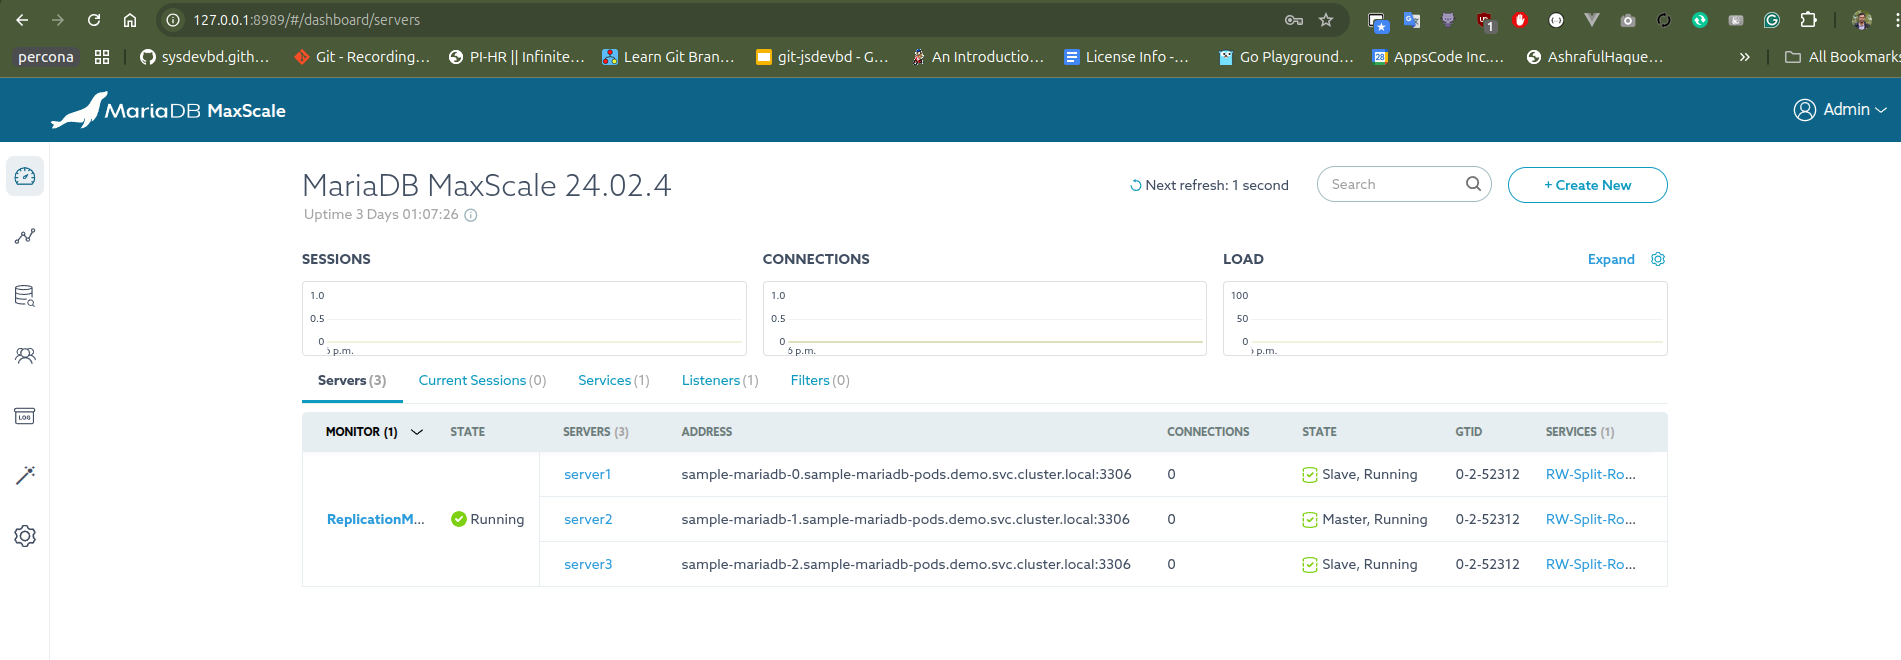Expand the dashboard graphs
Image resolution: width=1901 pixels, height=660 pixels.
click(1610, 259)
